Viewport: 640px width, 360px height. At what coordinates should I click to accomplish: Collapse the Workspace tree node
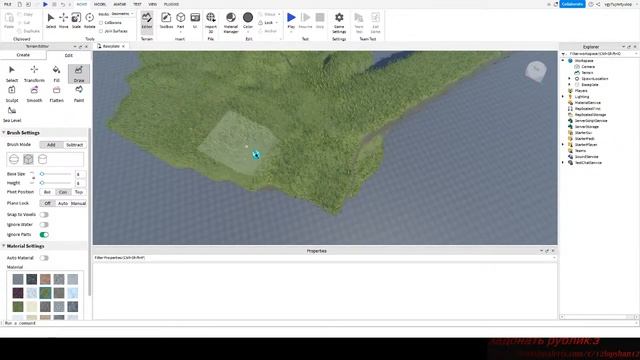[563, 60]
